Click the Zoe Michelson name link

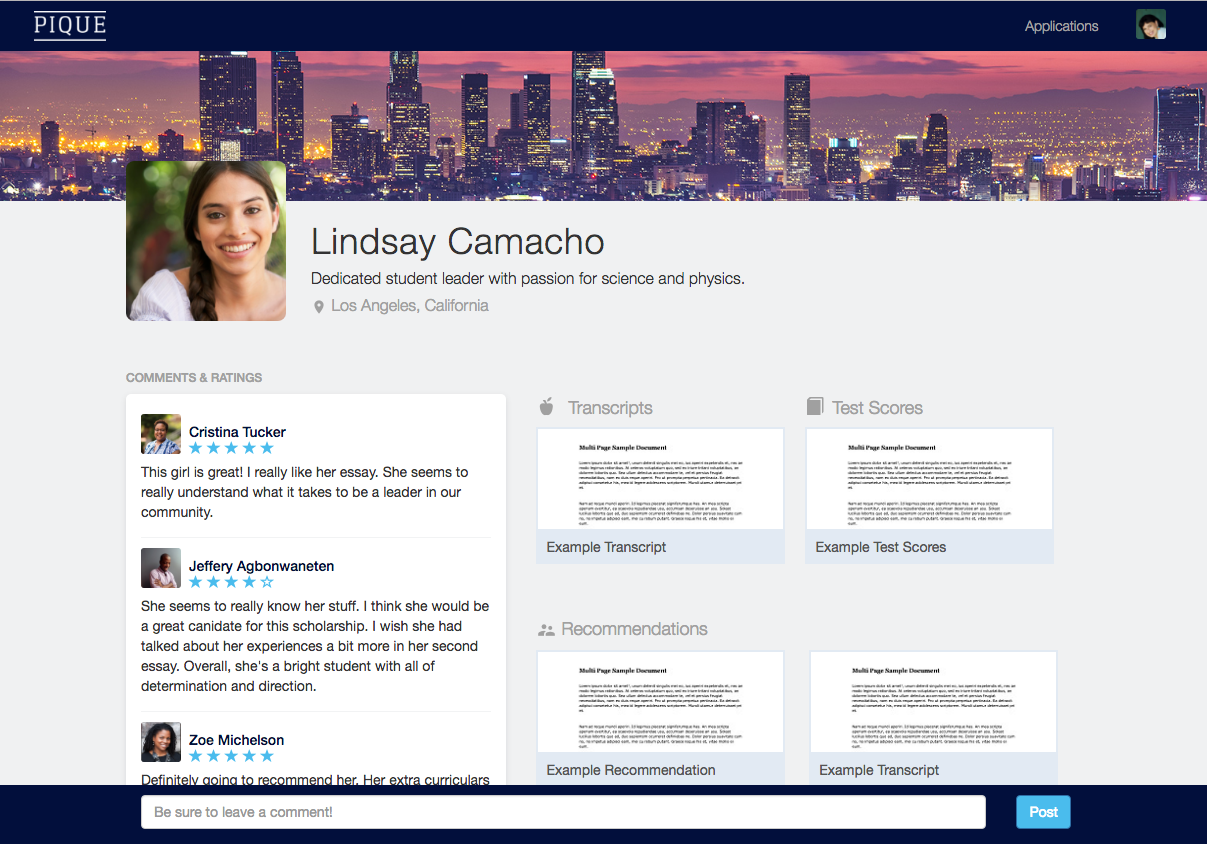click(236, 740)
